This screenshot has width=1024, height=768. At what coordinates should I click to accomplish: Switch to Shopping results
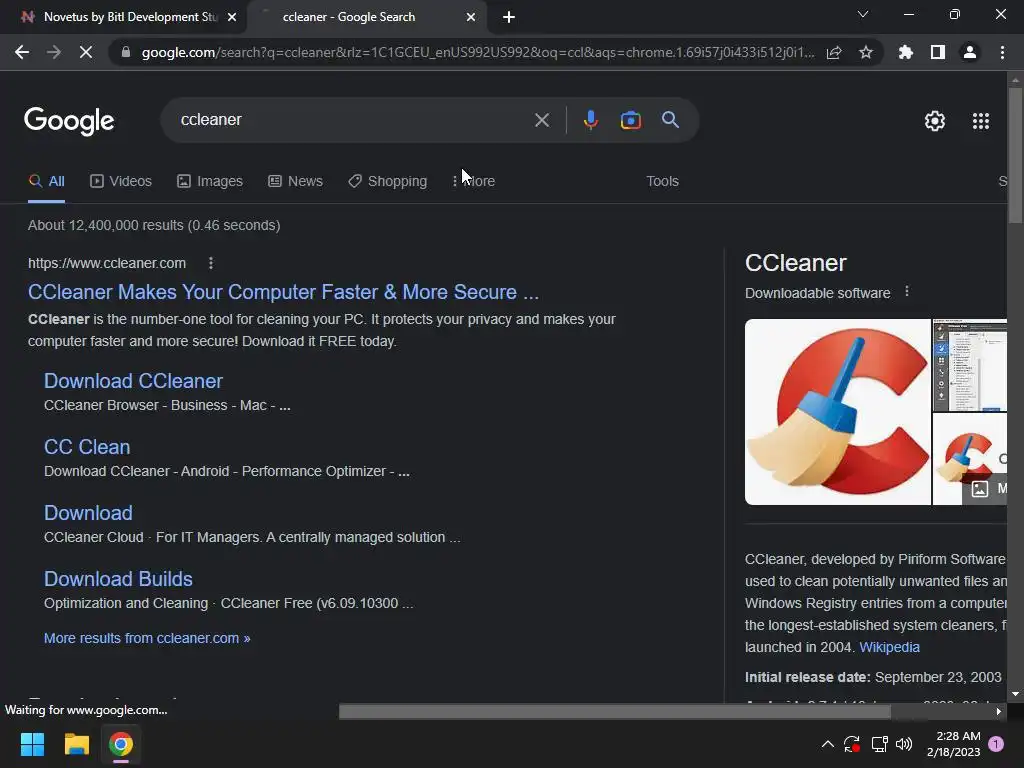[x=387, y=181]
